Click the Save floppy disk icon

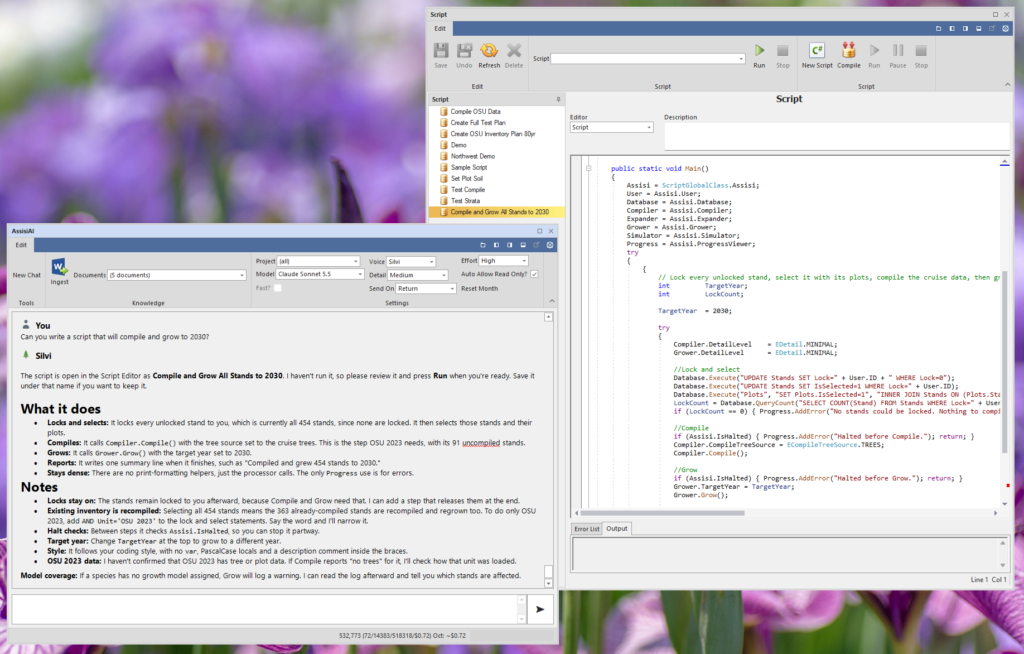[x=441, y=51]
